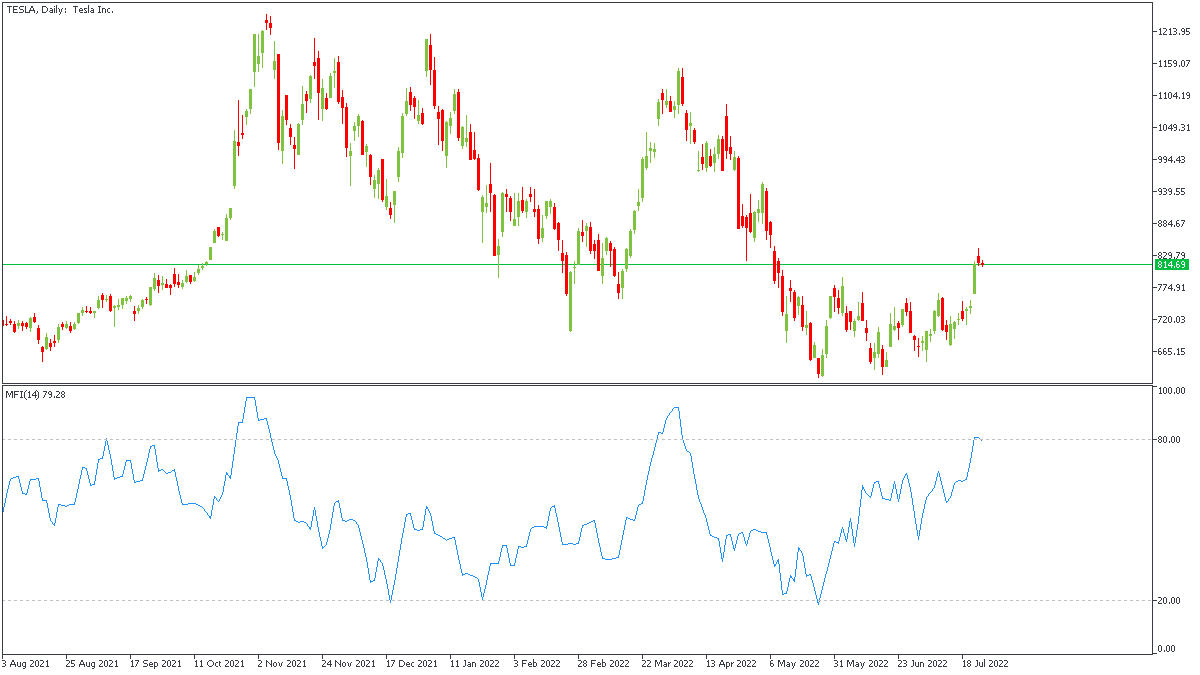Click the 1213.95 price axis label
Screen dimensions: 1200x675
1172,32
